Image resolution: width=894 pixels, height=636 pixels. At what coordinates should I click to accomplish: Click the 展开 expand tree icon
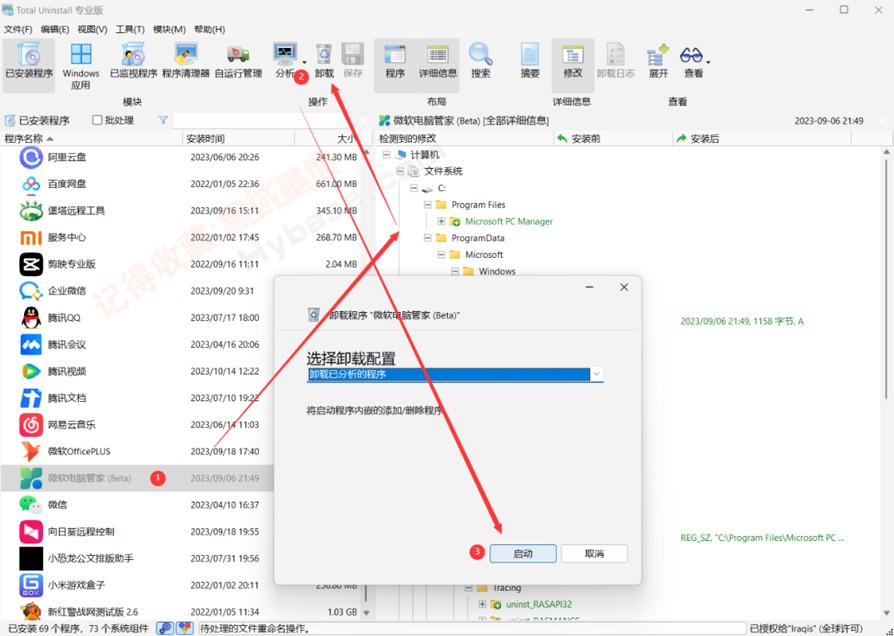click(x=658, y=62)
